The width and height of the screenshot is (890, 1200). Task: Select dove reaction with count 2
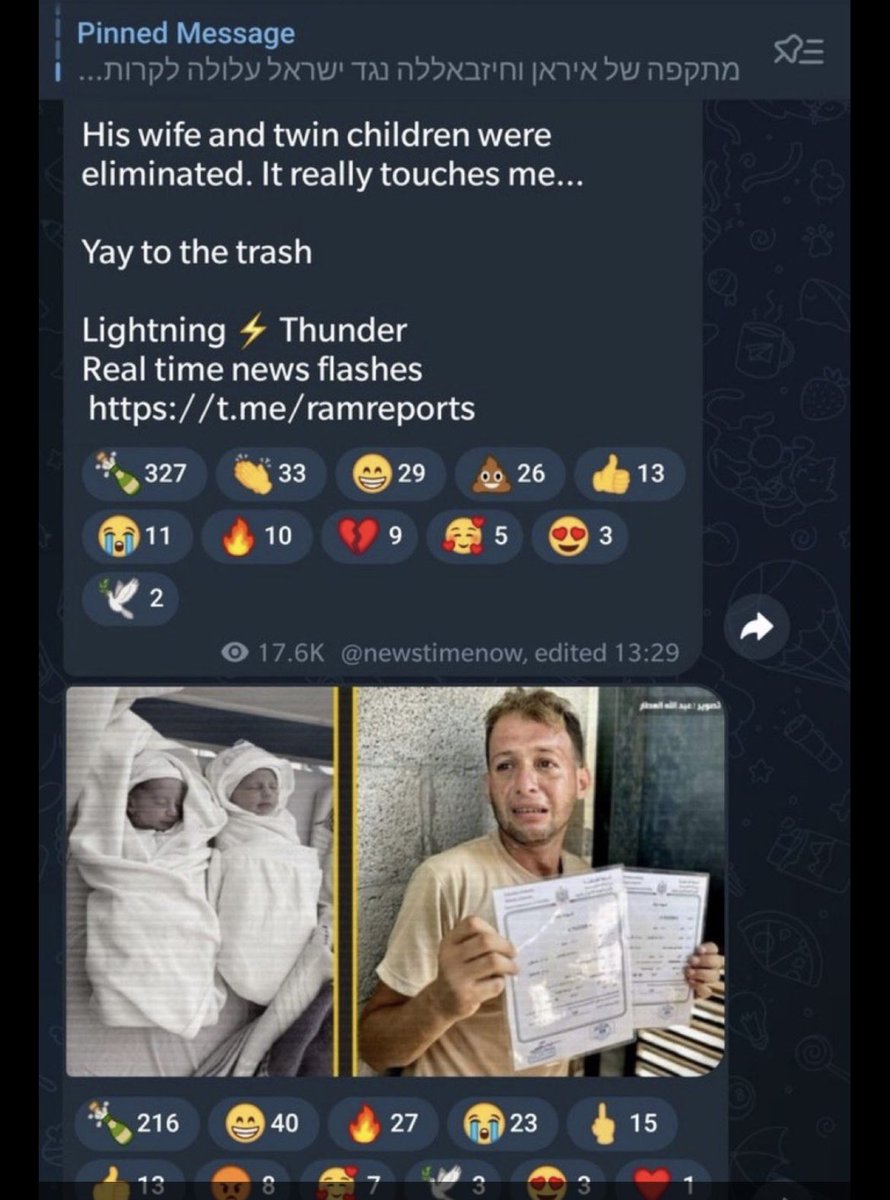131,599
